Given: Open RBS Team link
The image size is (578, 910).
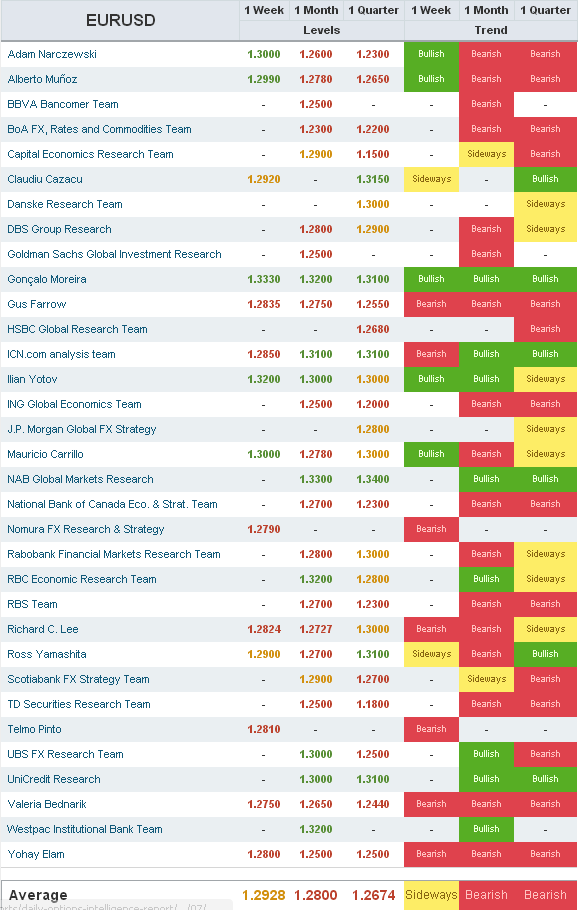Looking at the screenshot, I should pyautogui.click(x=32, y=603).
